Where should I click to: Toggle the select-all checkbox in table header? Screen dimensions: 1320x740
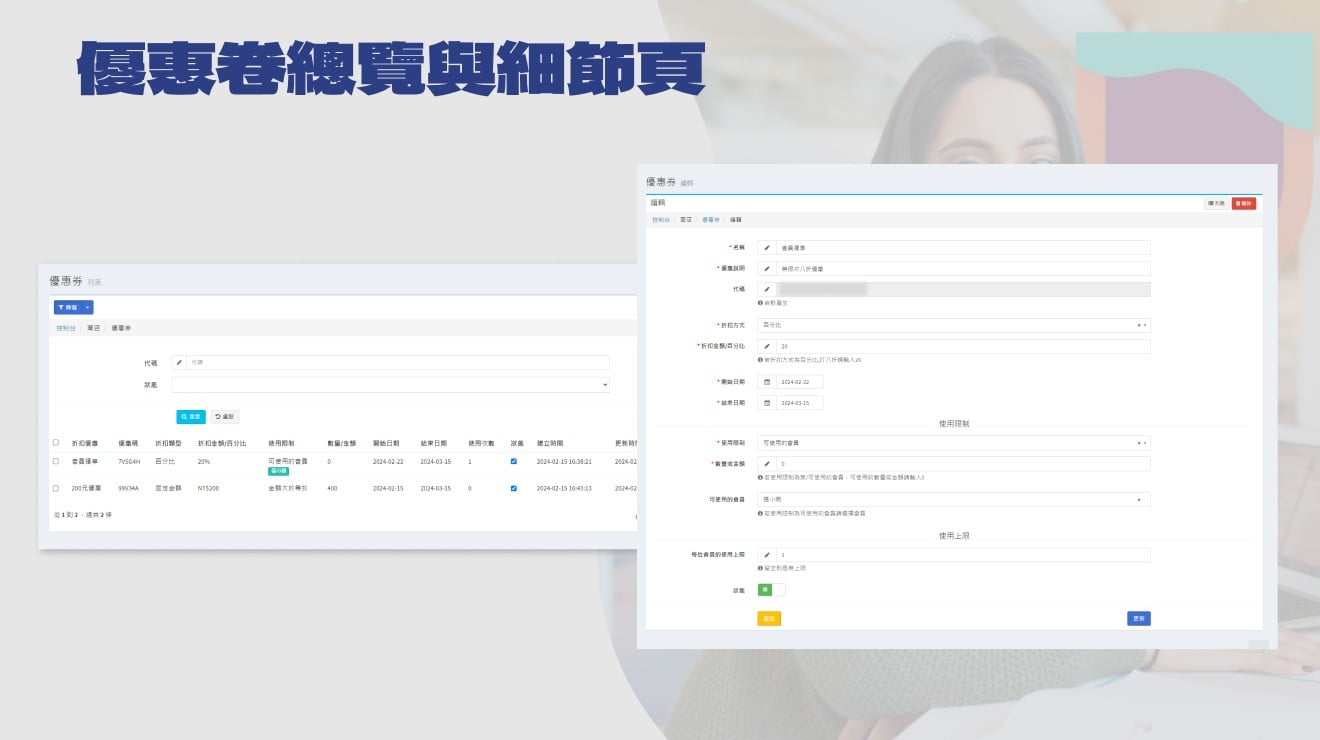56,442
